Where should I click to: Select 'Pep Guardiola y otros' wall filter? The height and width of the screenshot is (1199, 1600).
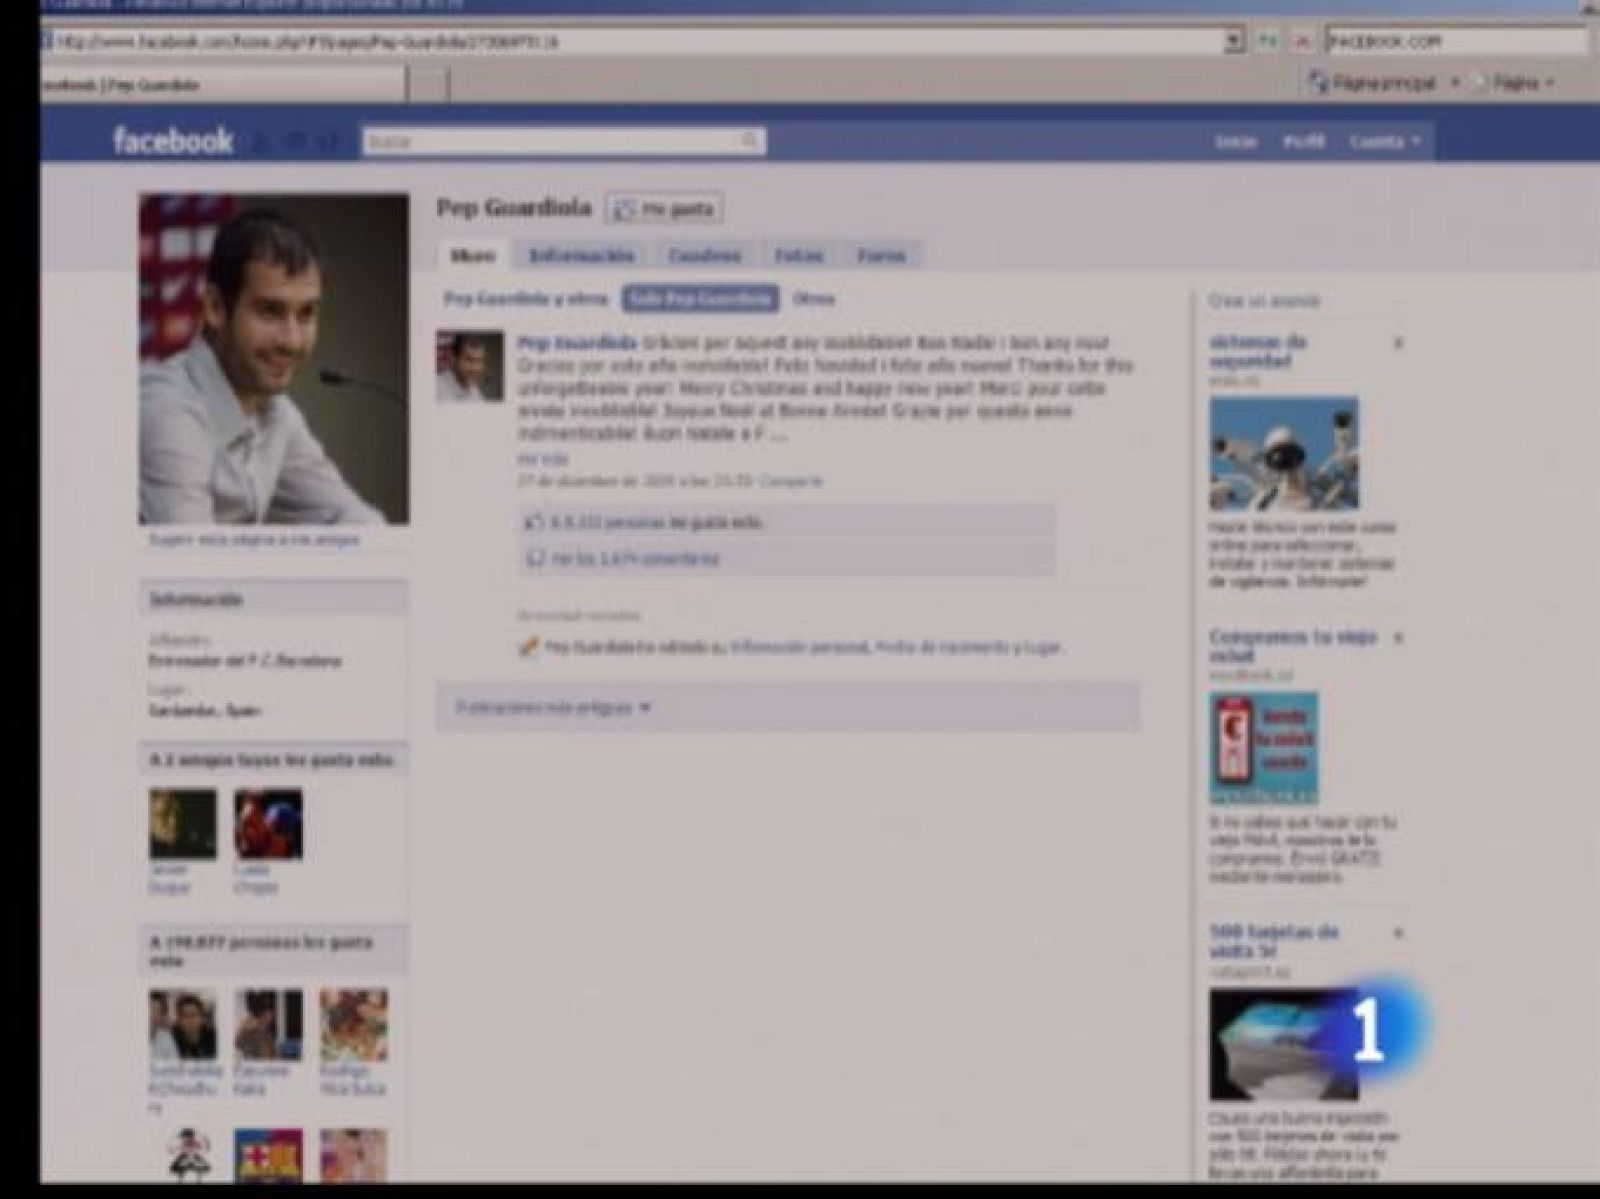click(525, 298)
